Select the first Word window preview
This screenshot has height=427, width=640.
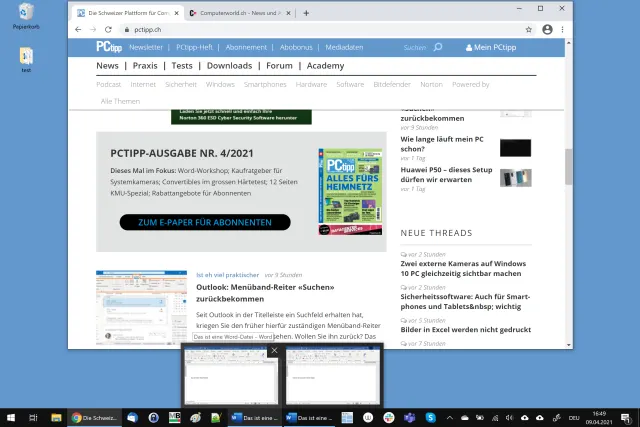(231, 376)
